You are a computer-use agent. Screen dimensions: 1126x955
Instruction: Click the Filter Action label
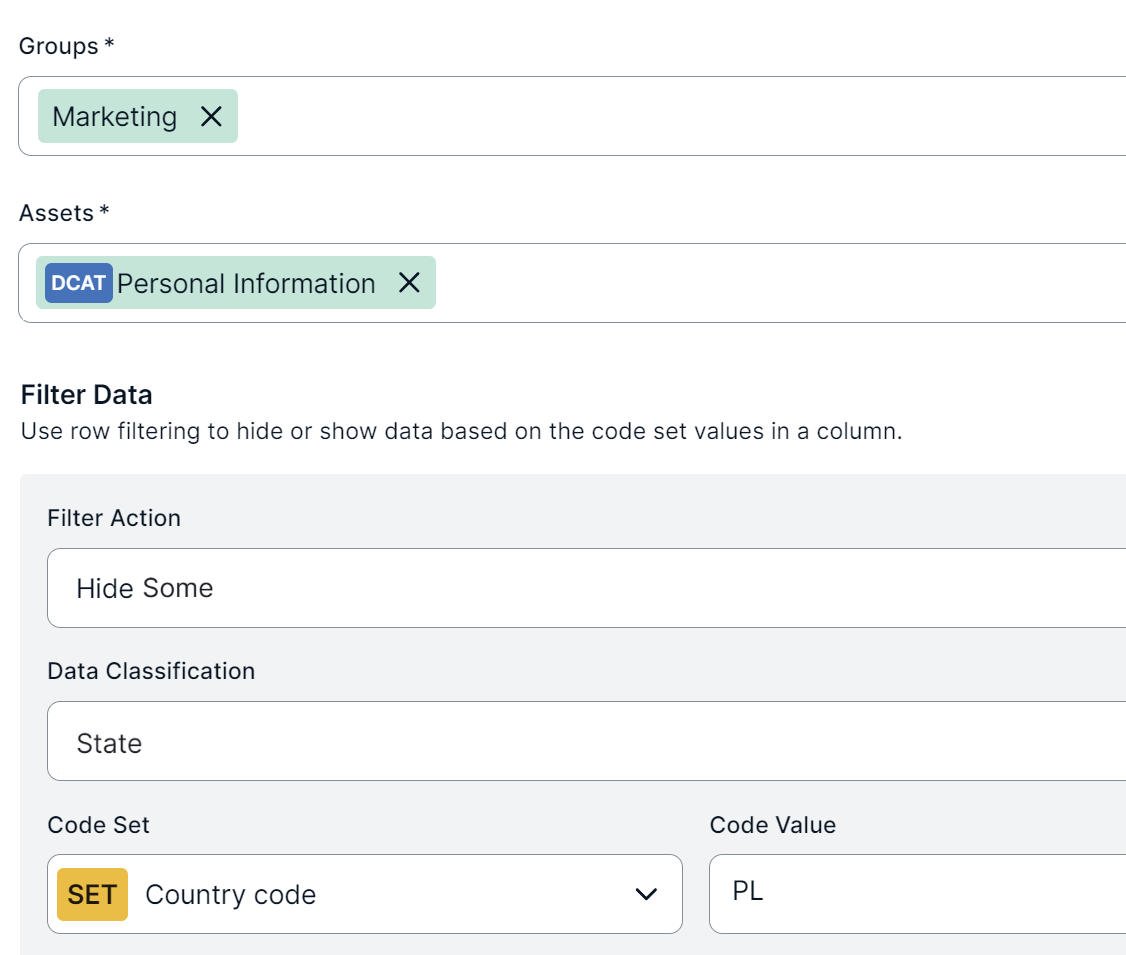click(x=114, y=518)
